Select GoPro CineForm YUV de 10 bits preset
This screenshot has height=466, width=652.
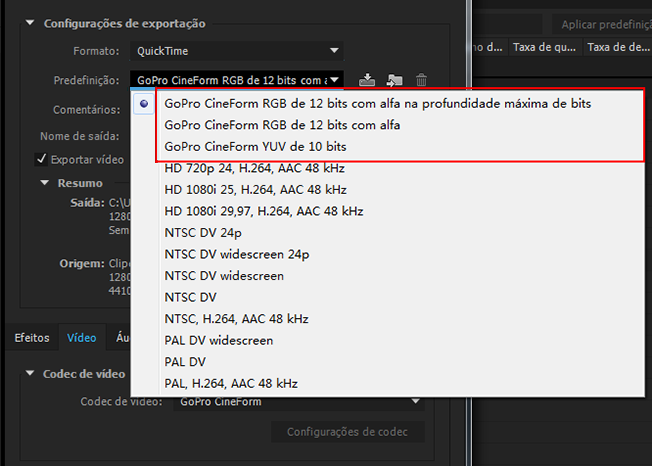click(388, 147)
